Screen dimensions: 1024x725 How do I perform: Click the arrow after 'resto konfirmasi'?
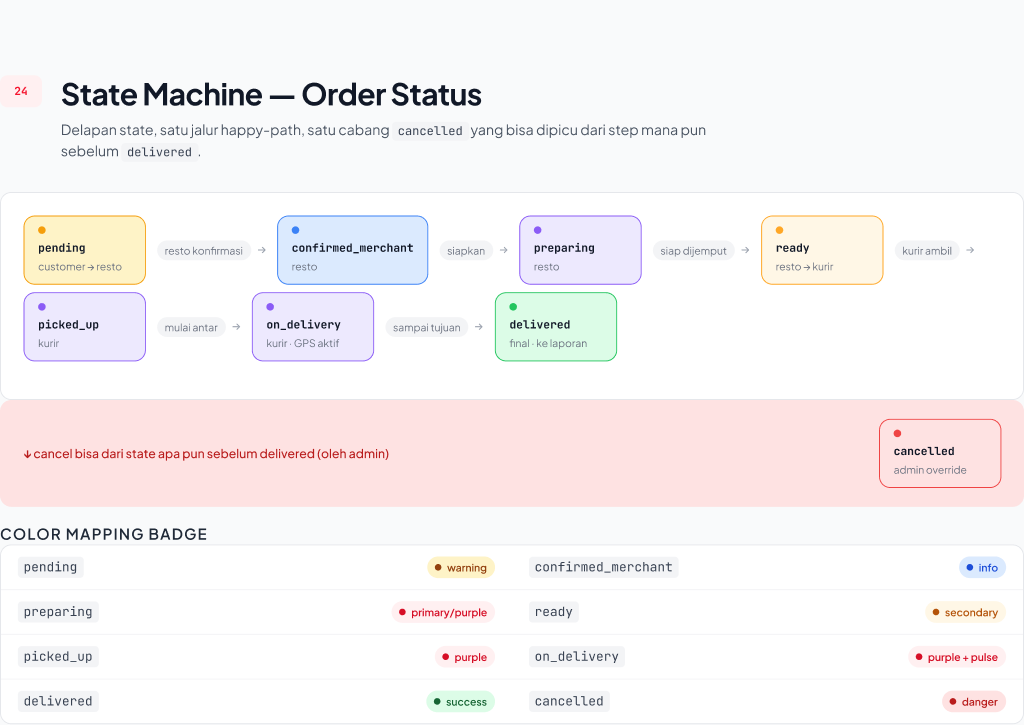pyautogui.click(x=262, y=250)
